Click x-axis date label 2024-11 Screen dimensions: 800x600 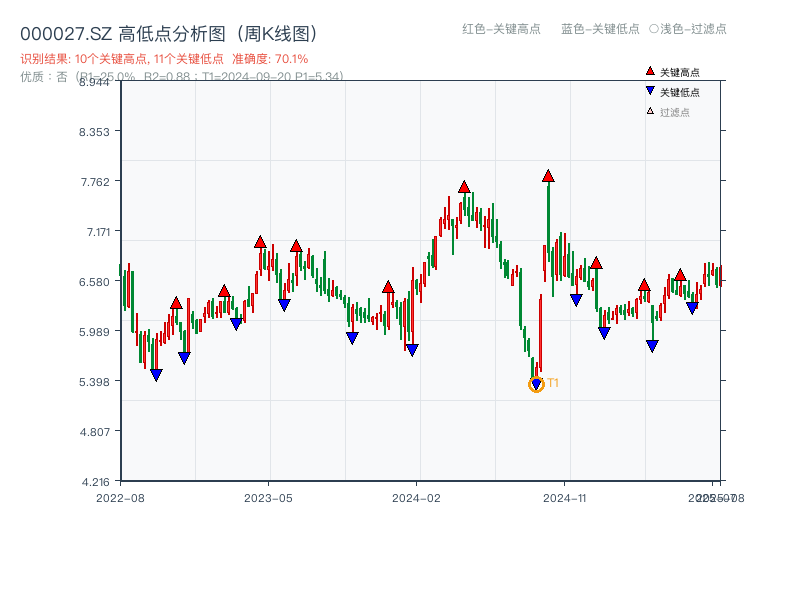[x=565, y=498]
